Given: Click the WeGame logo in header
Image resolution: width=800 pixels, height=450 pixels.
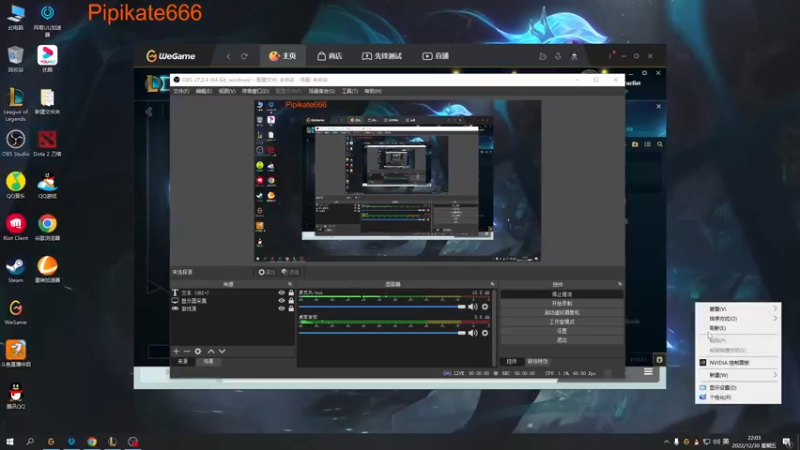Looking at the screenshot, I should tap(171, 56).
